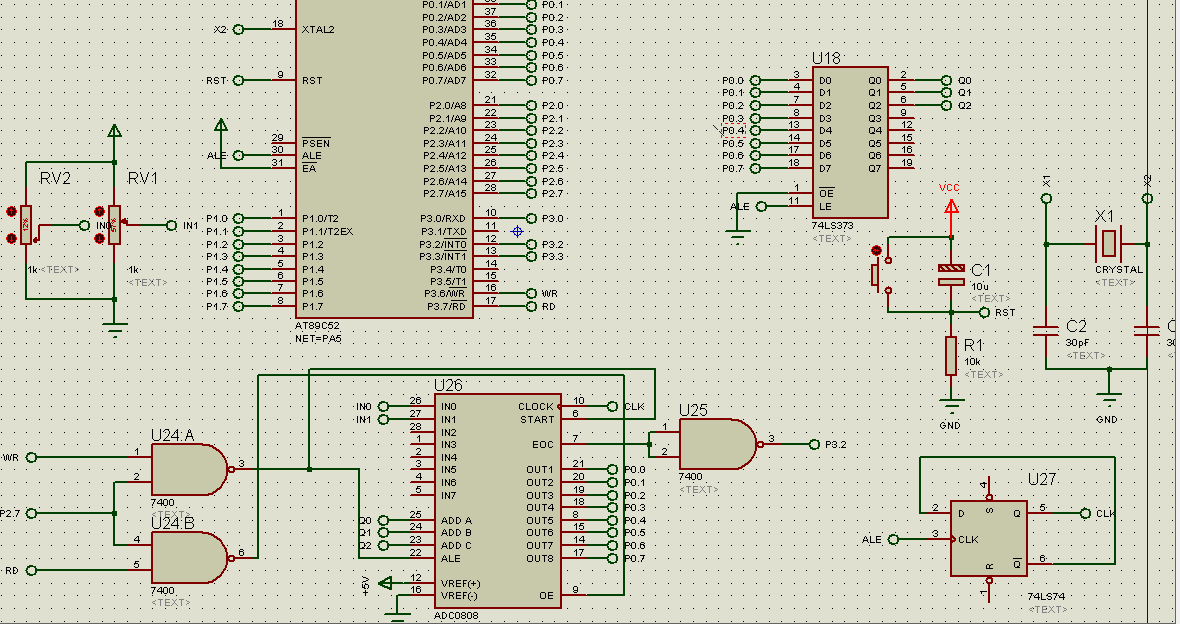Click the P3.2 terminal at U25 output
The image size is (1180, 624).
815,444
